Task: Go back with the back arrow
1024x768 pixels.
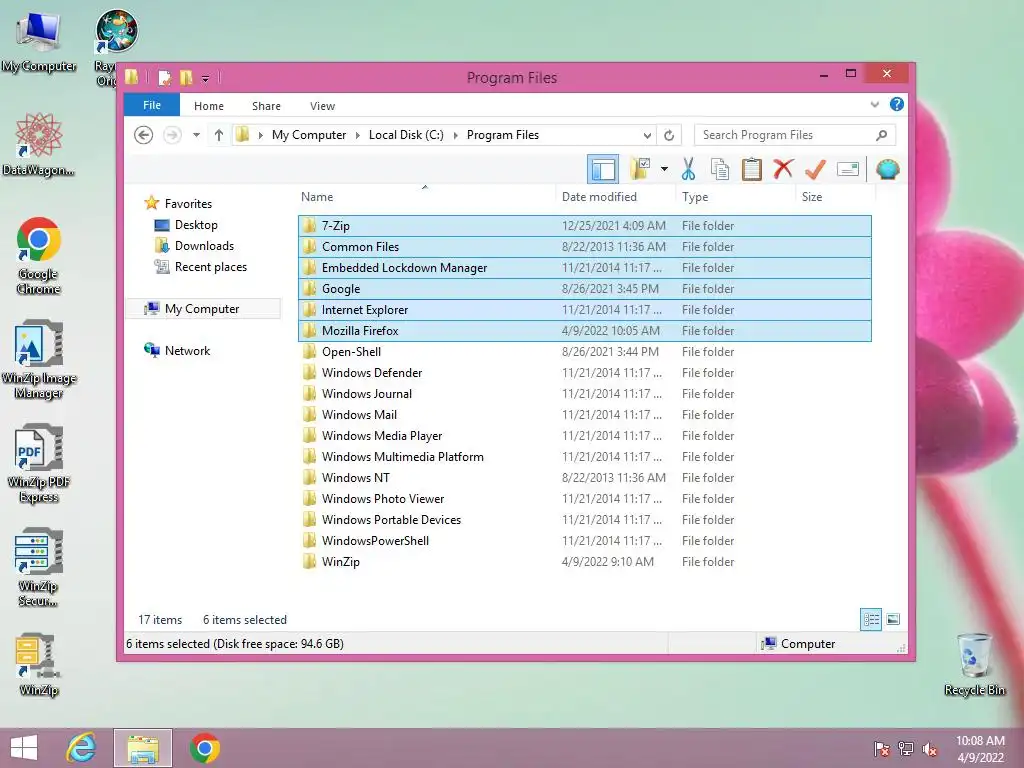Action: 144,135
